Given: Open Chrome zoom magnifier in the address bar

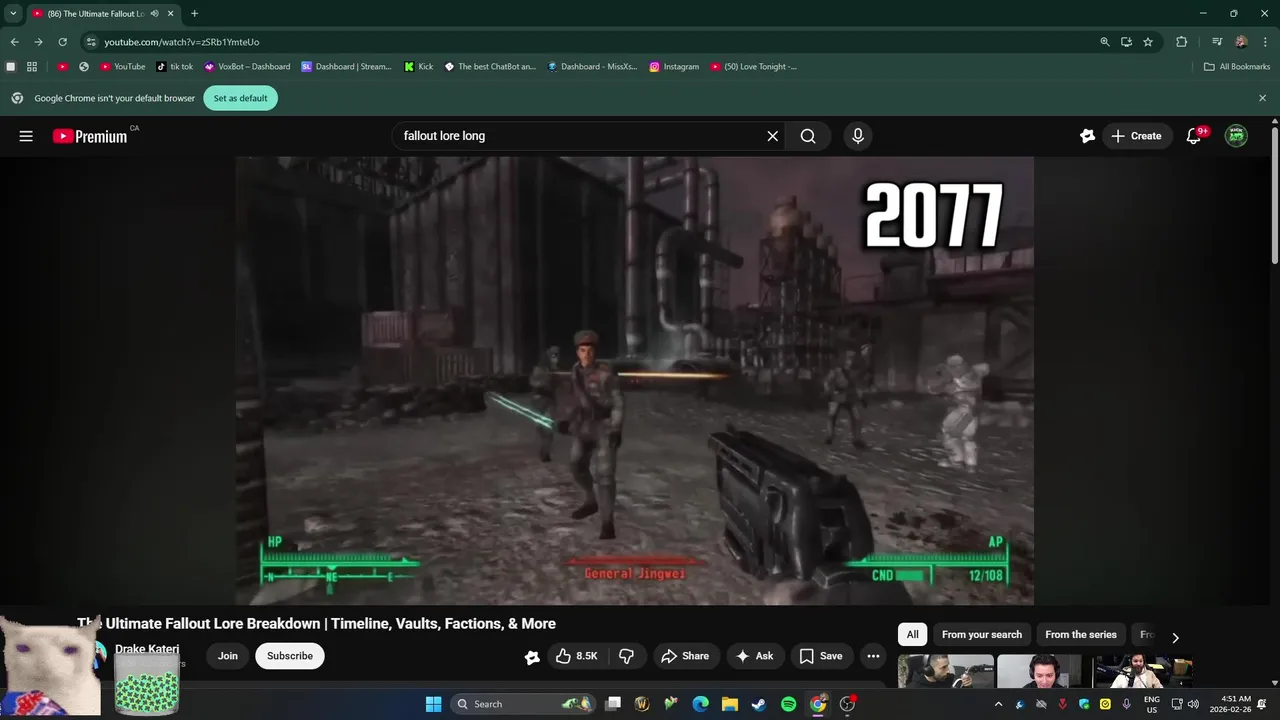Looking at the screenshot, I should tap(1105, 42).
